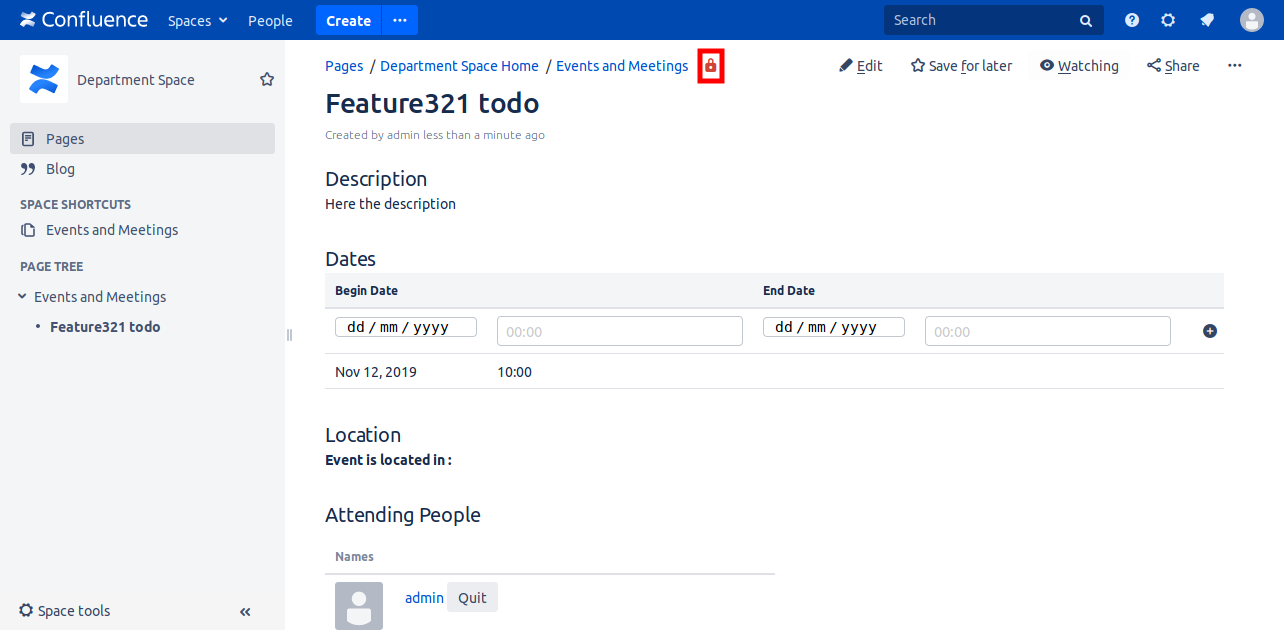The width and height of the screenshot is (1284, 630).
Task: Star the Department Space as favorite
Action: click(267, 80)
